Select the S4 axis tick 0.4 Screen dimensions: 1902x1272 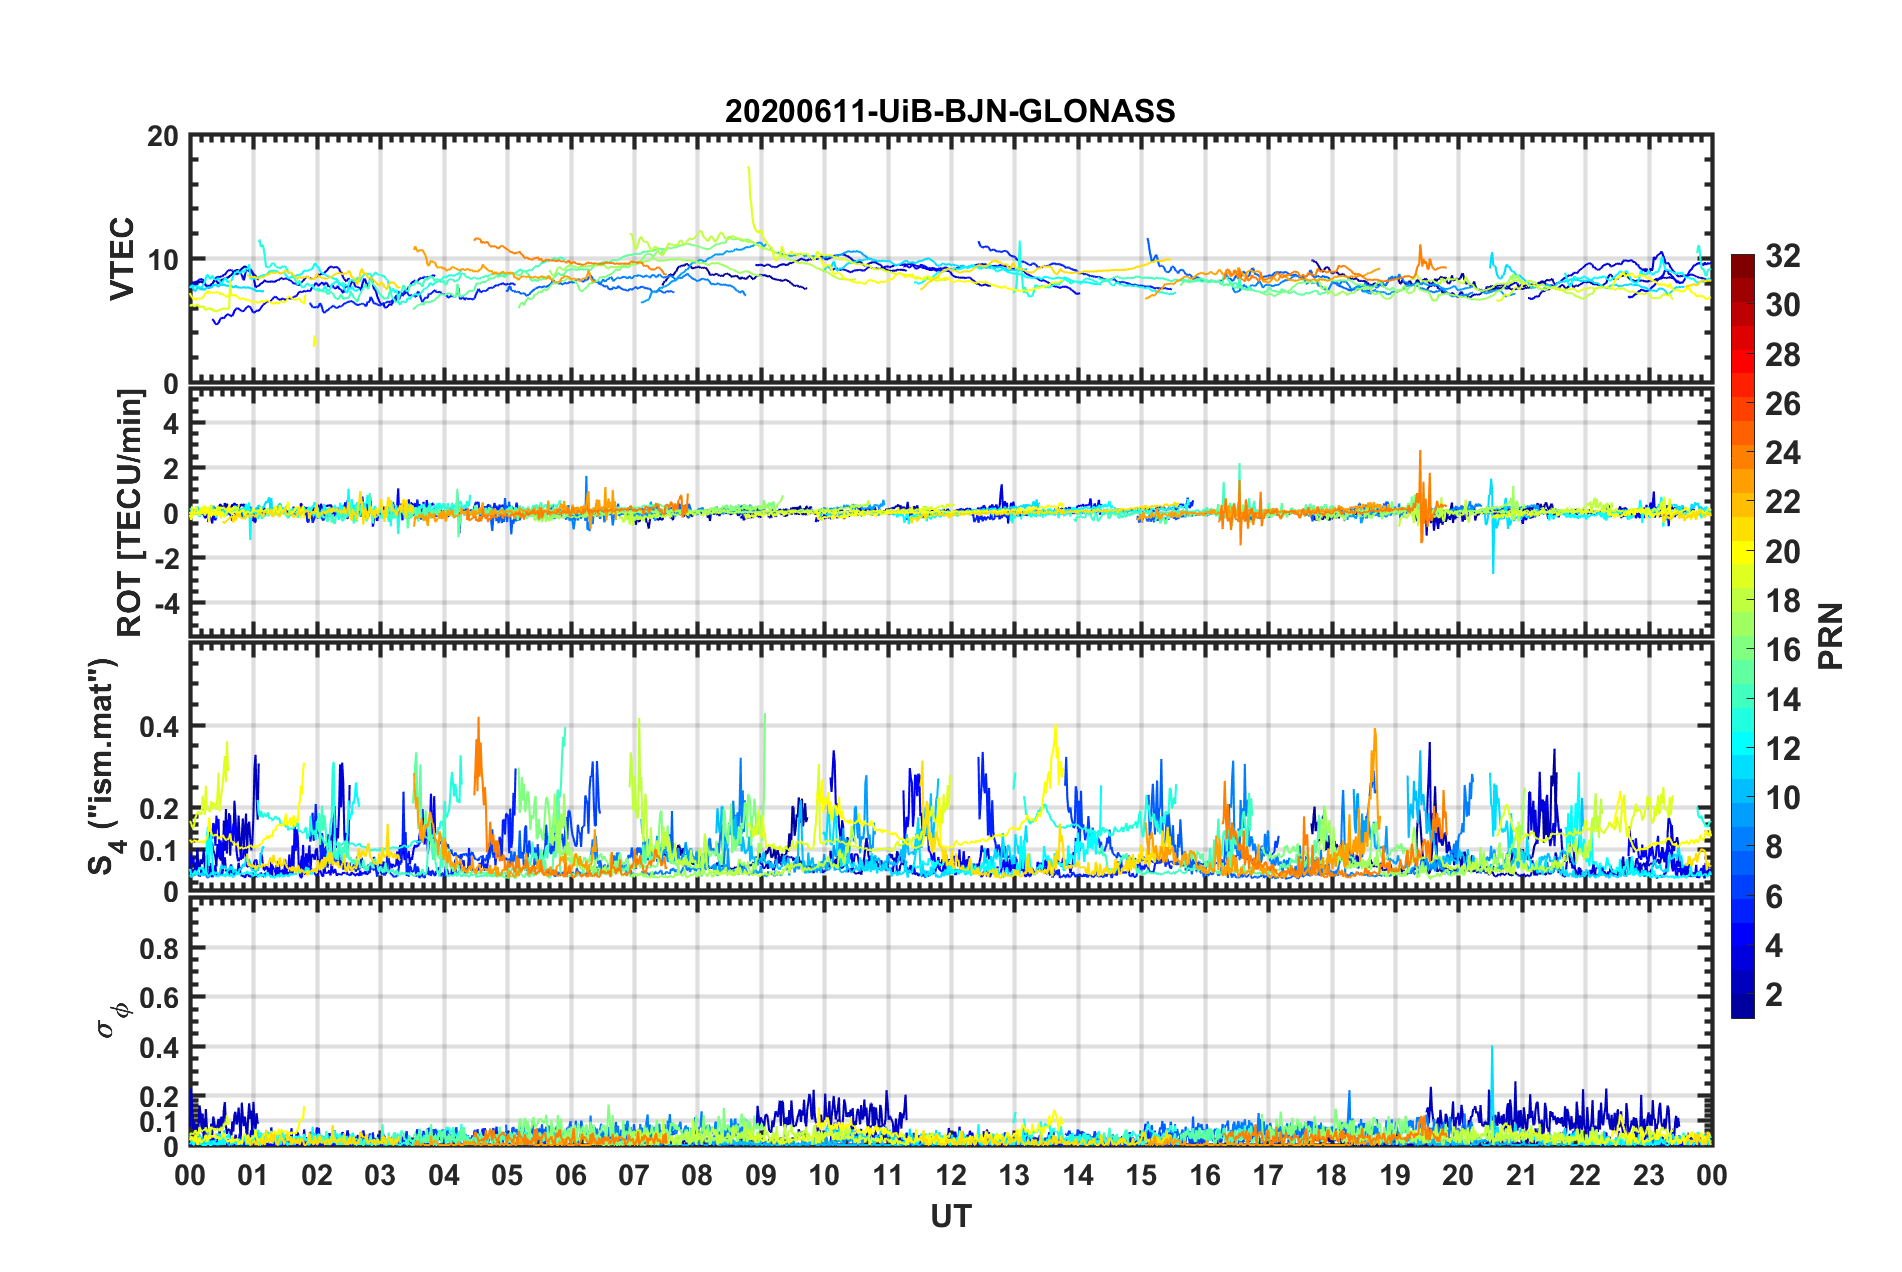[x=159, y=727]
